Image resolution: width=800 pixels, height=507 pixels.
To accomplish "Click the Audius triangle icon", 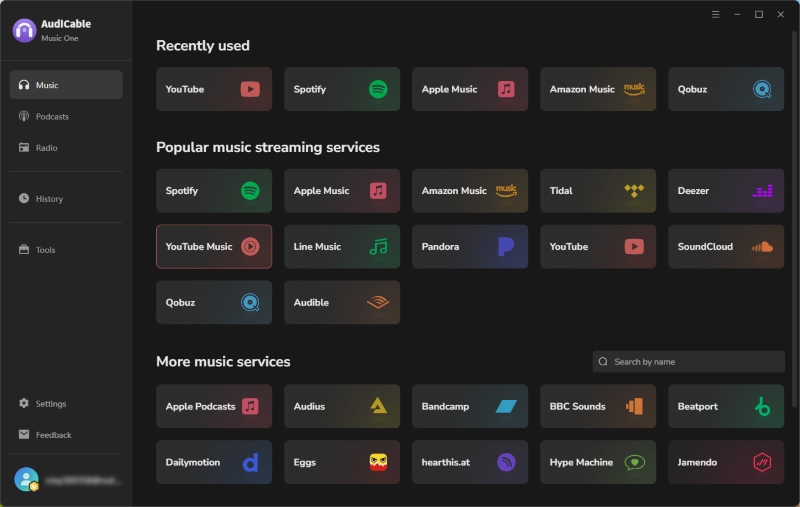I will click(378, 406).
